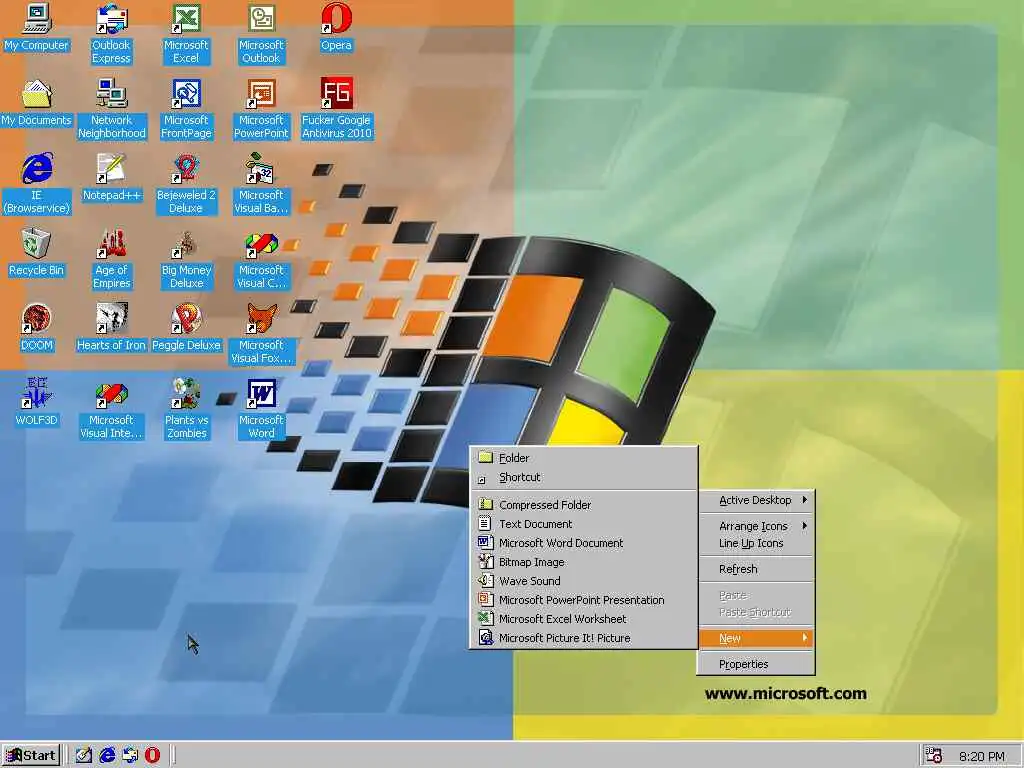Open Properties from context menu
Viewport: 1024px width, 768px height.
coord(756,664)
